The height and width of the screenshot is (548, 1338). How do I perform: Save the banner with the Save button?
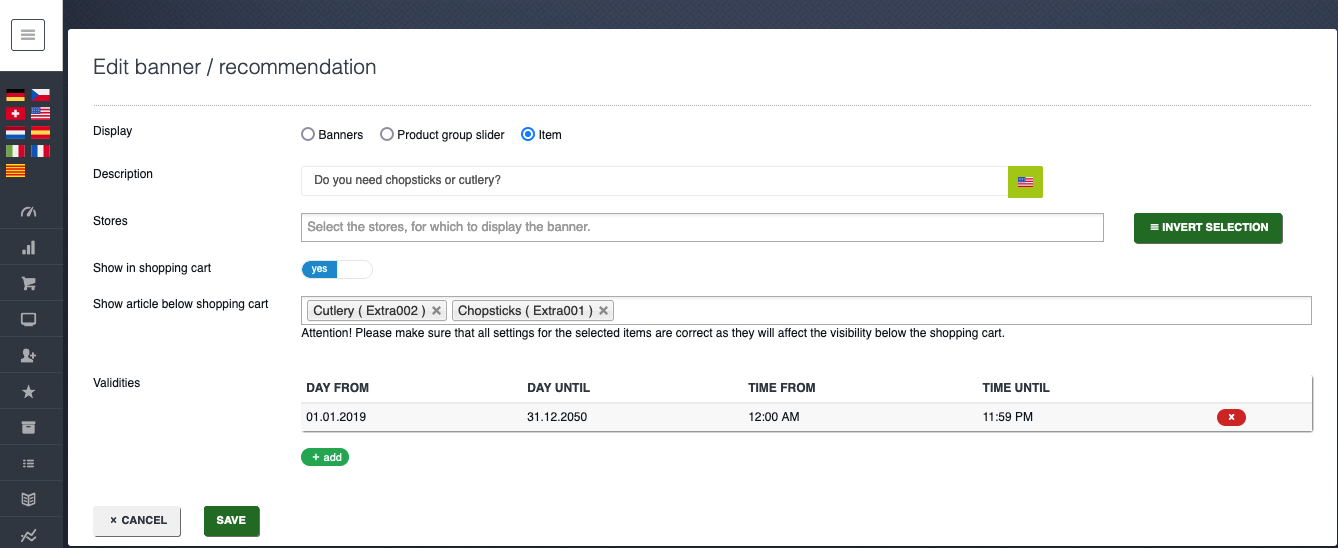231,521
